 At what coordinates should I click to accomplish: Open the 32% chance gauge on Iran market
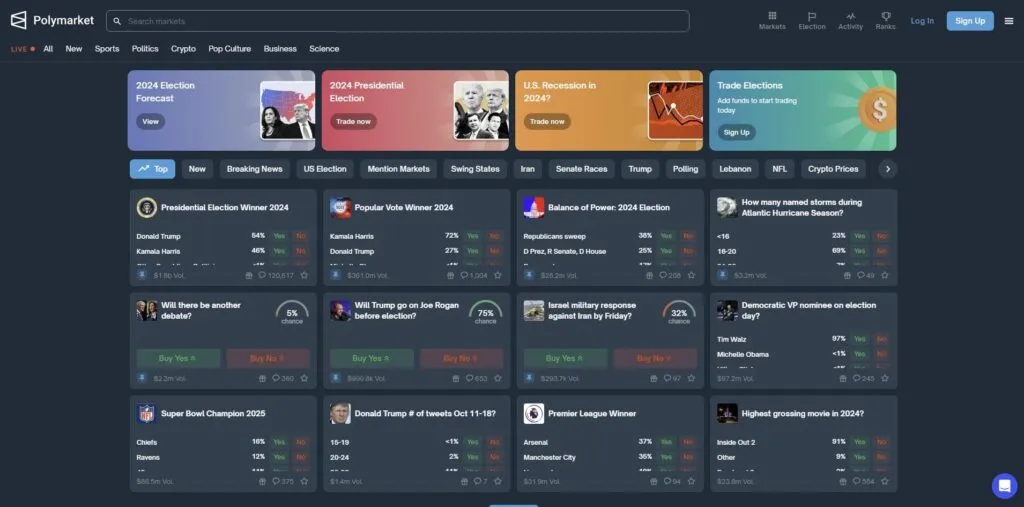pos(679,312)
